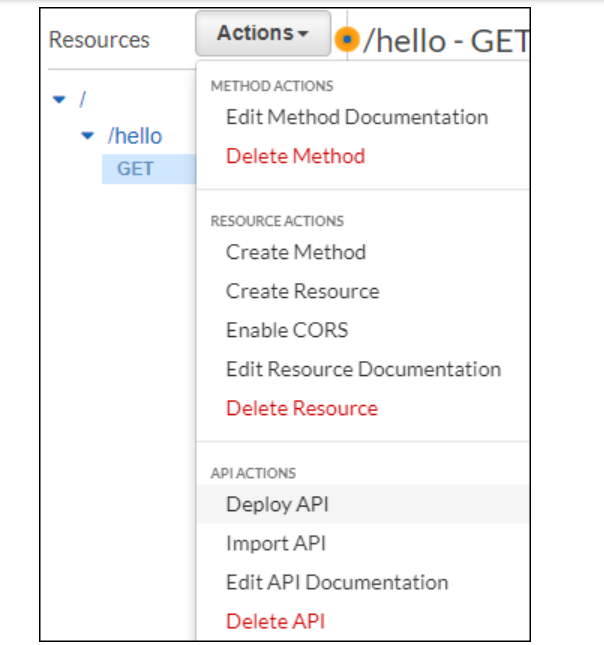604x645 pixels.
Task: Choose Create Method from Resource Actions
Action: point(295,252)
